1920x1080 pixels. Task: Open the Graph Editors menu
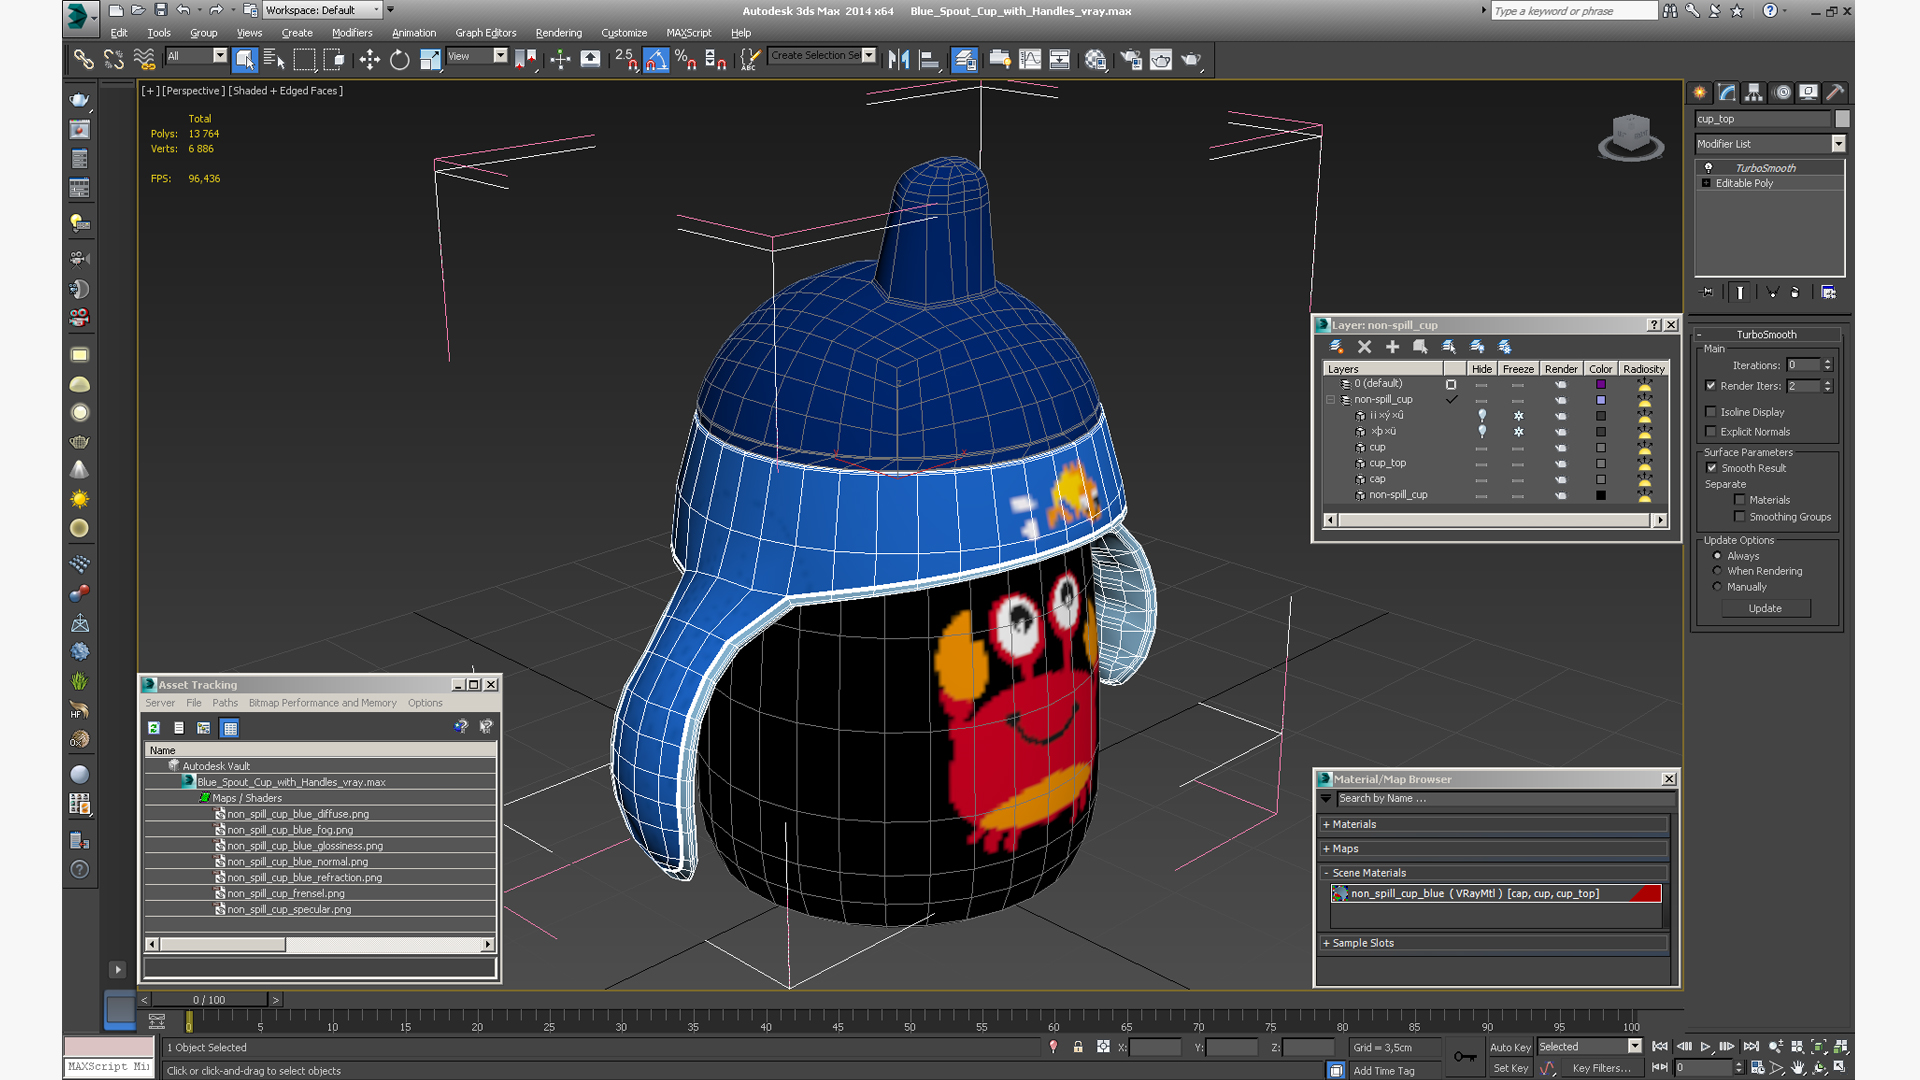click(486, 33)
